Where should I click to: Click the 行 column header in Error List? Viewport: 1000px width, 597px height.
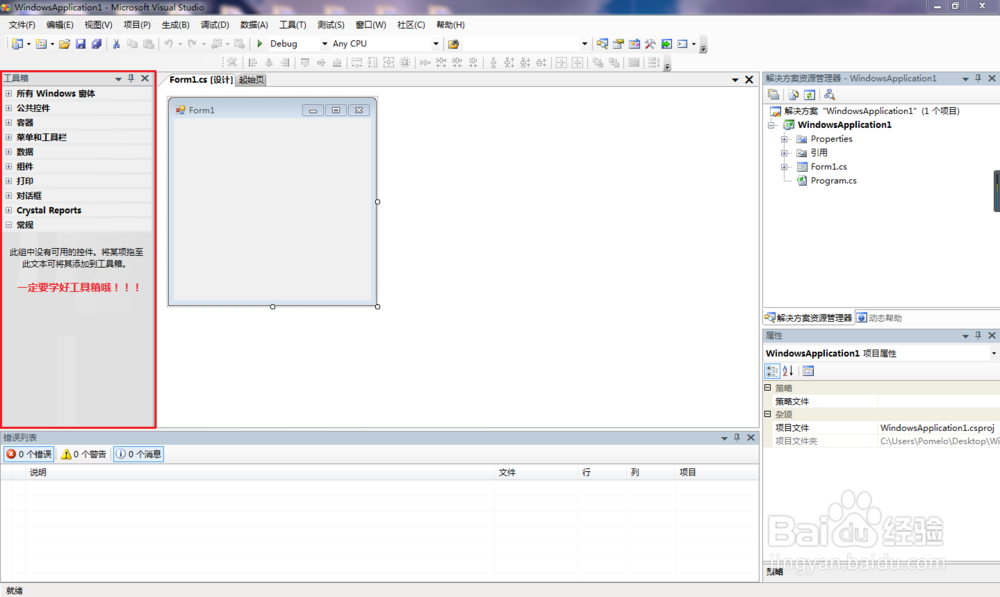coord(603,472)
